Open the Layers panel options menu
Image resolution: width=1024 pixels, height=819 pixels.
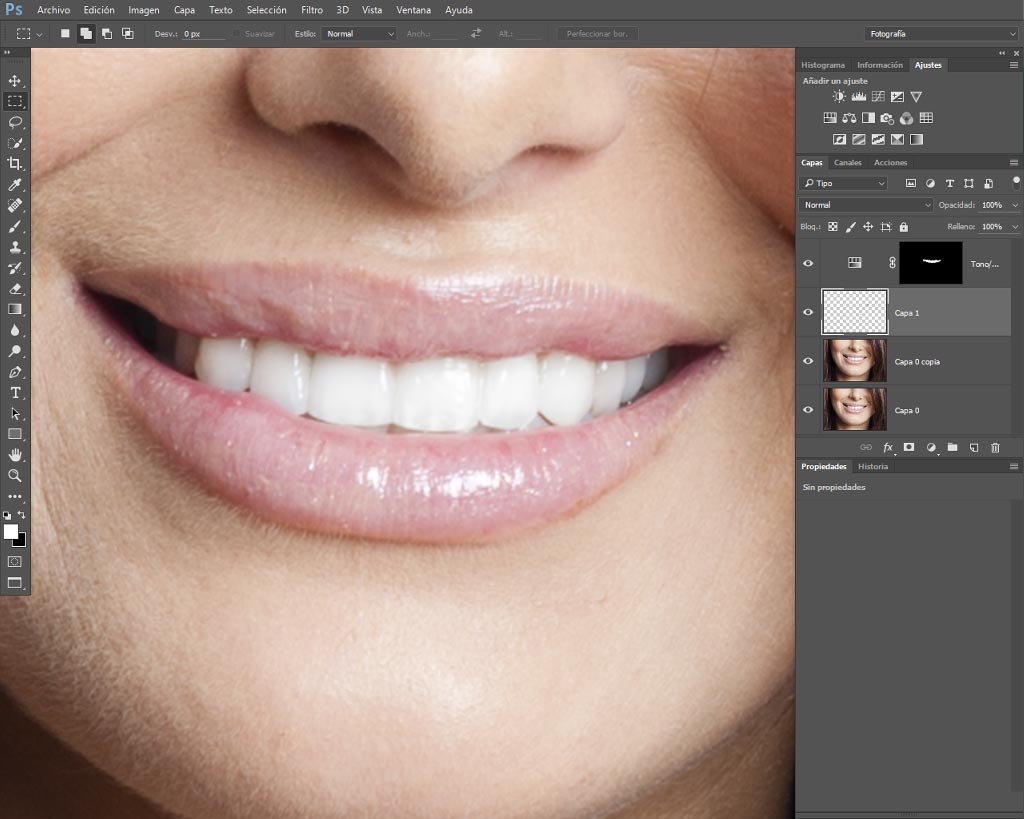coord(1014,163)
